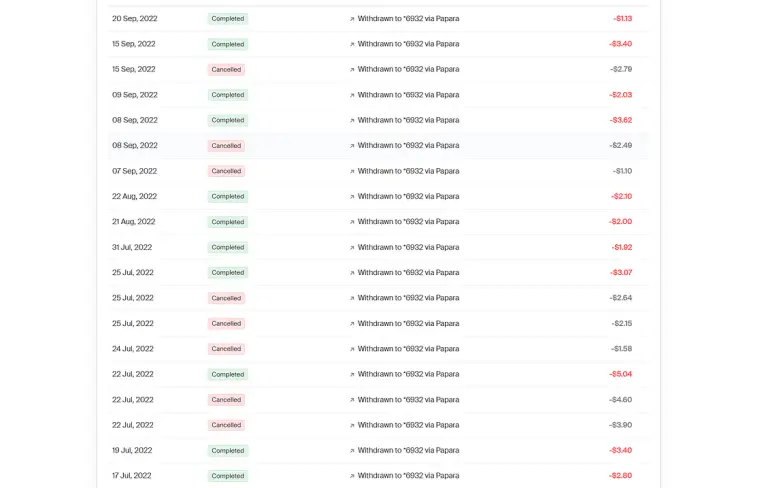Click the date 24 Jul, 2022
This screenshot has width=762, height=488.
point(133,349)
